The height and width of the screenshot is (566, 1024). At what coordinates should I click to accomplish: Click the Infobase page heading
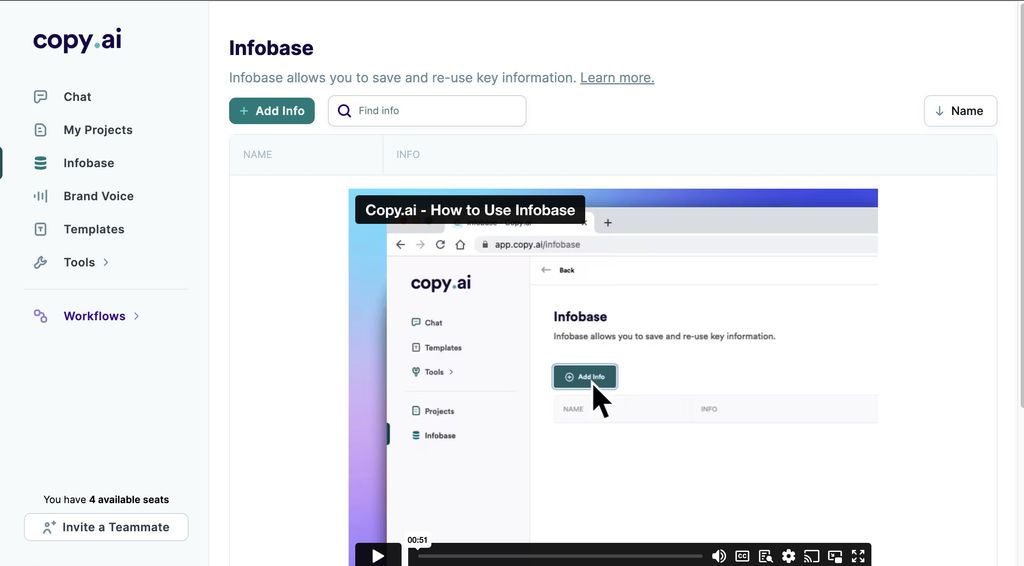(271, 48)
